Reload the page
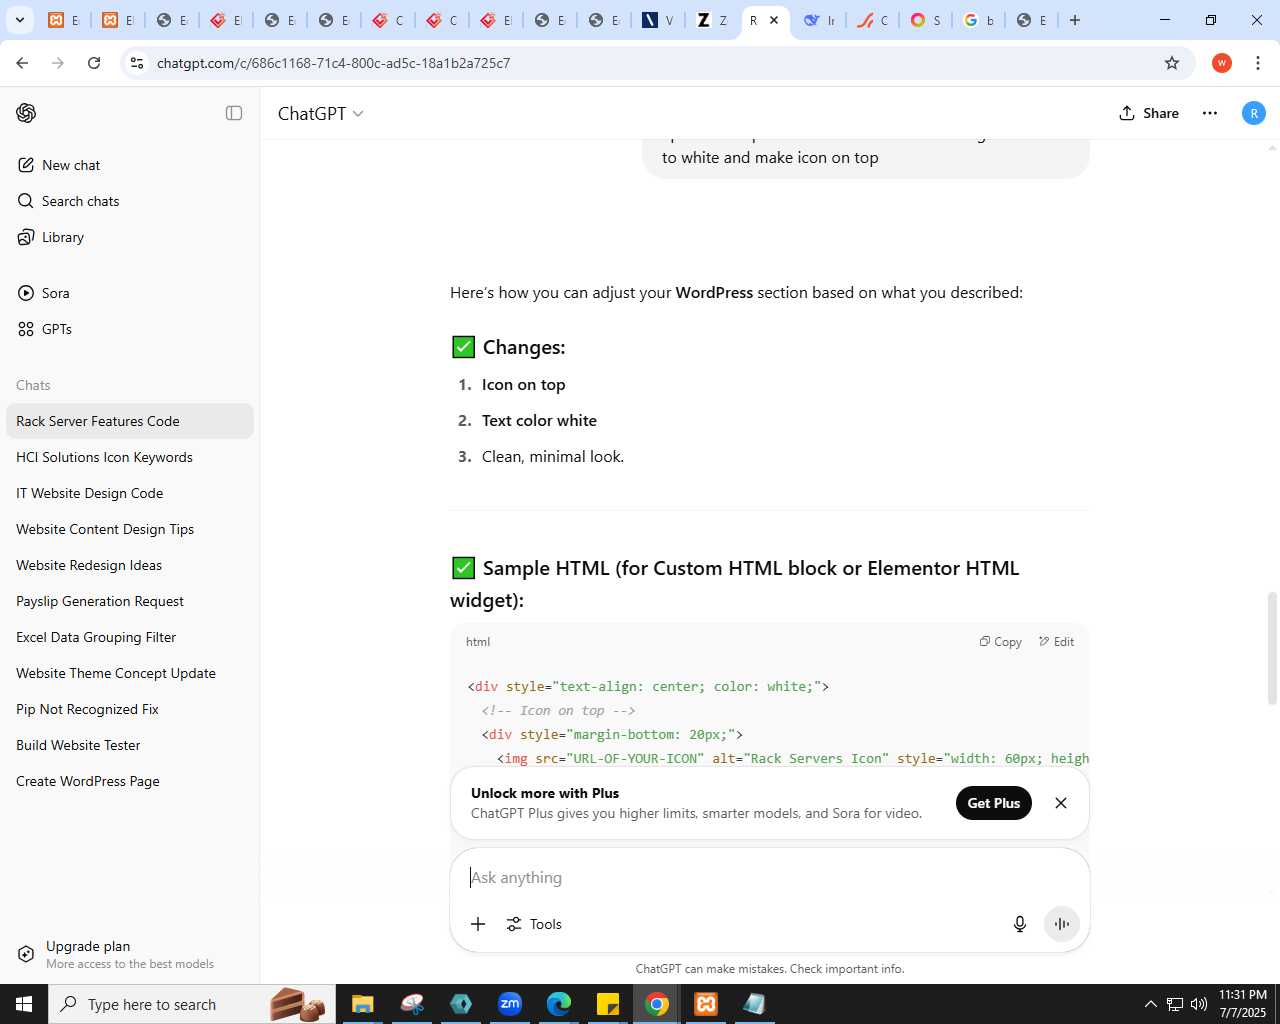 point(94,63)
